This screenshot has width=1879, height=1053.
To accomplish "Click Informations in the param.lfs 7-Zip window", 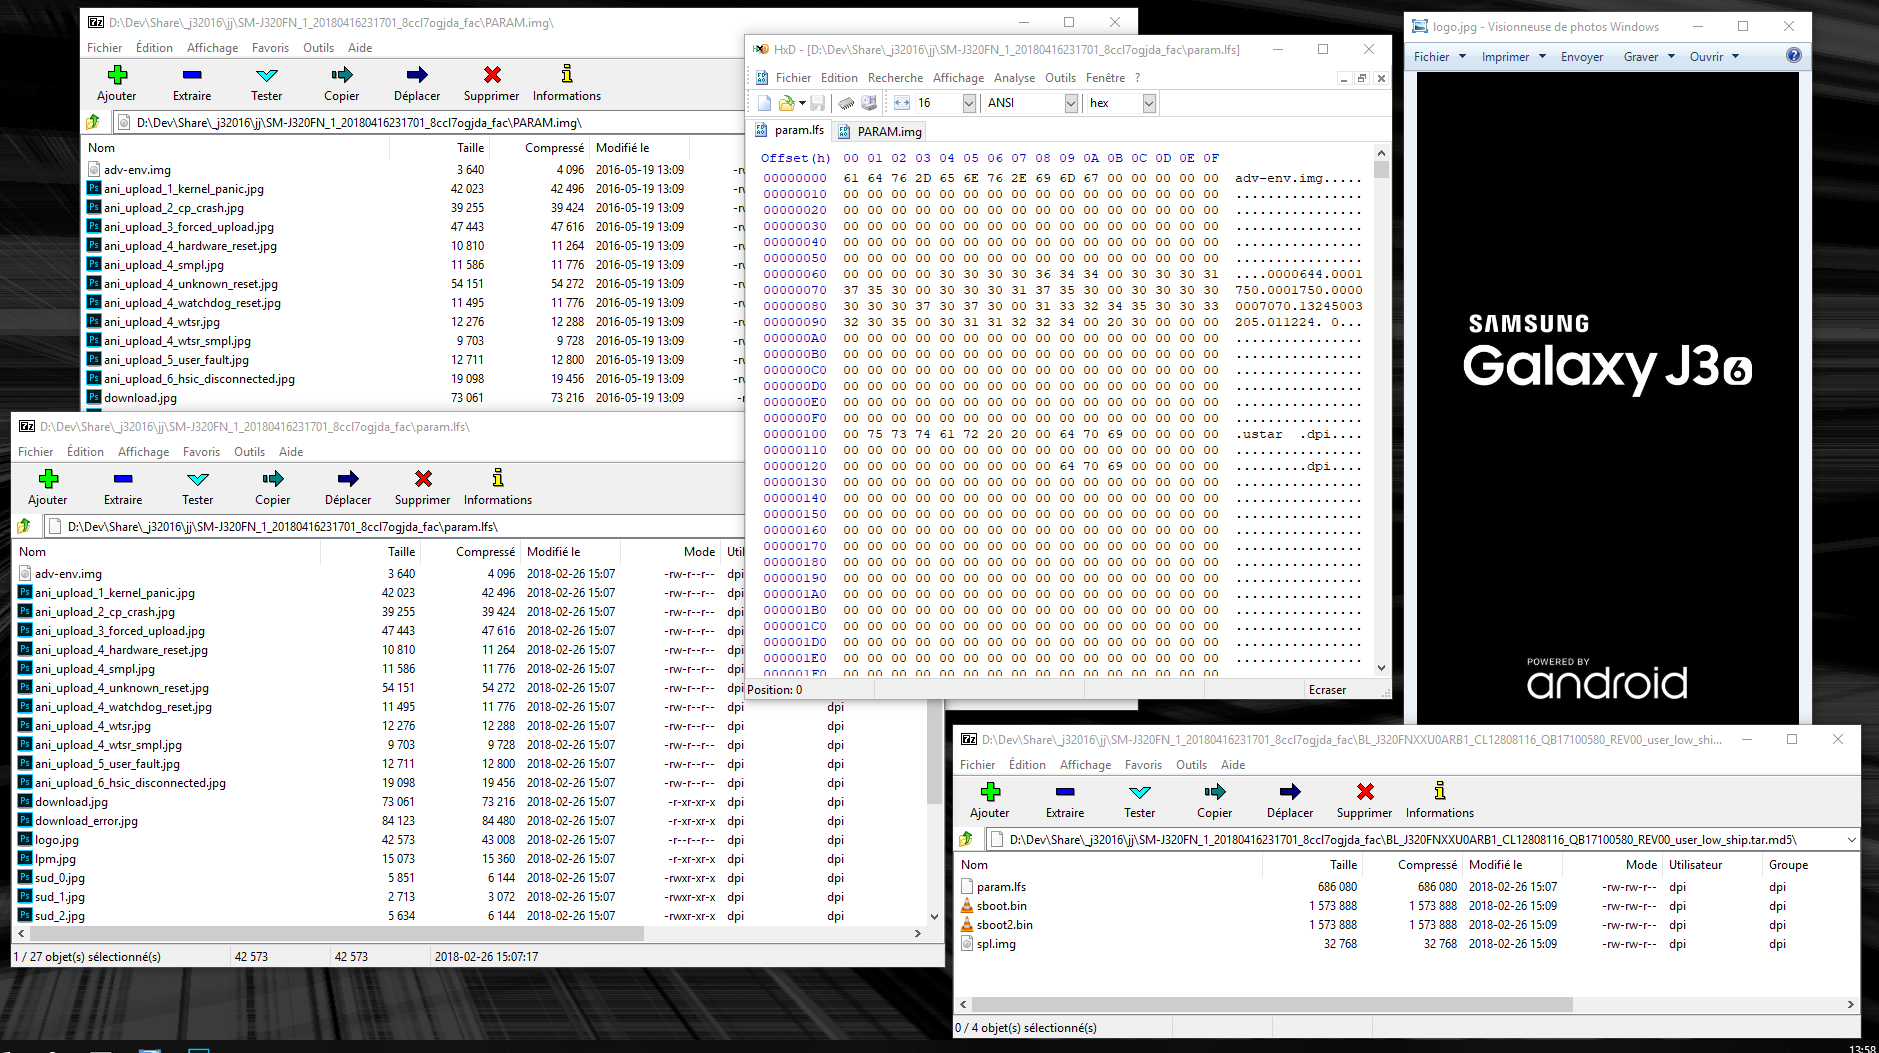I will point(498,487).
